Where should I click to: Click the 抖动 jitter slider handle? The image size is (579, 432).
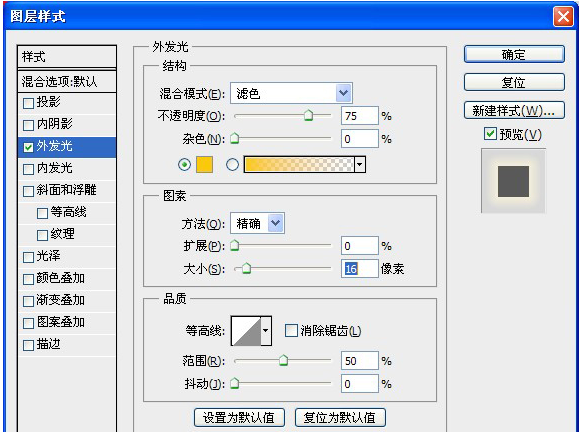[x=234, y=383]
